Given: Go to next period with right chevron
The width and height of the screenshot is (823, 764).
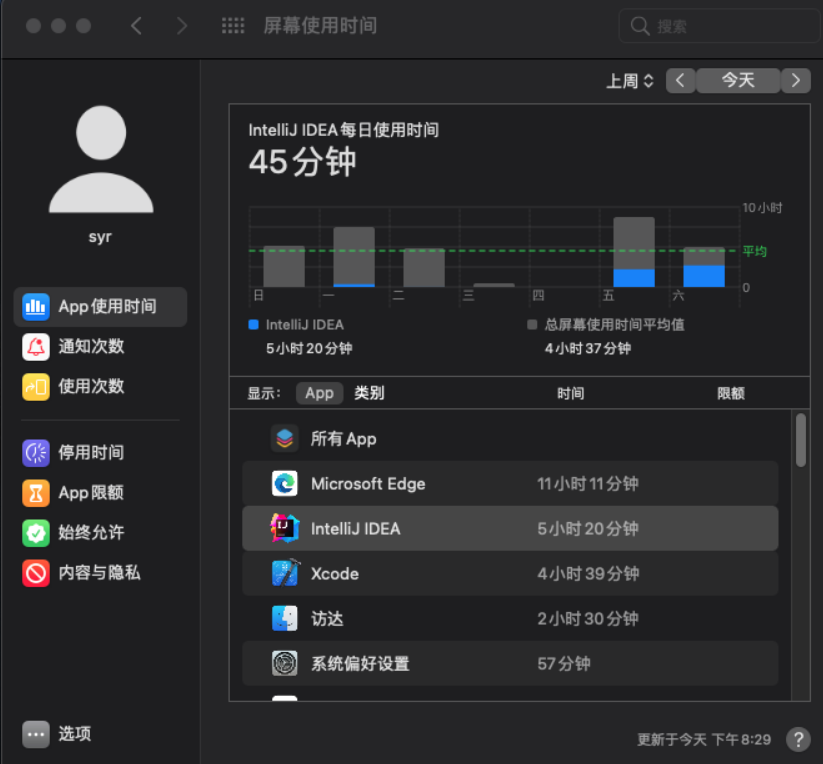Looking at the screenshot, I should [796, 81].
